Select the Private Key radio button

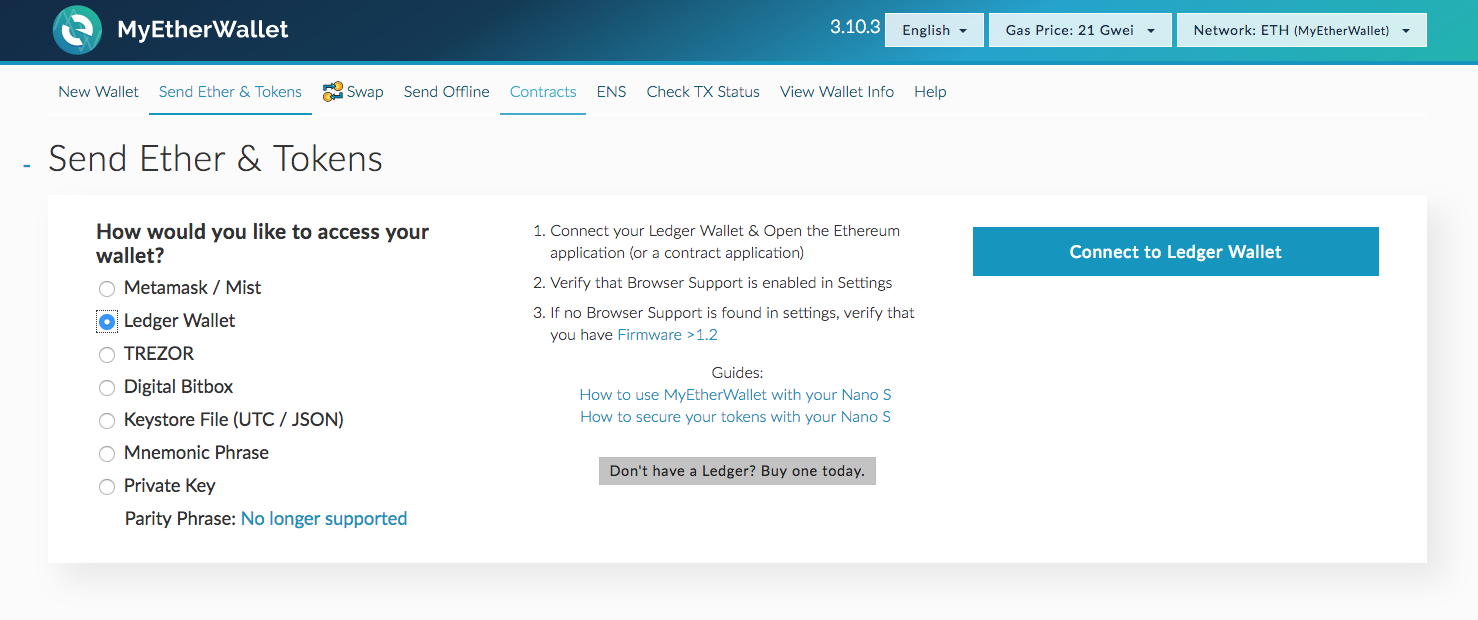pyautogui.click(x=107, y=487)
